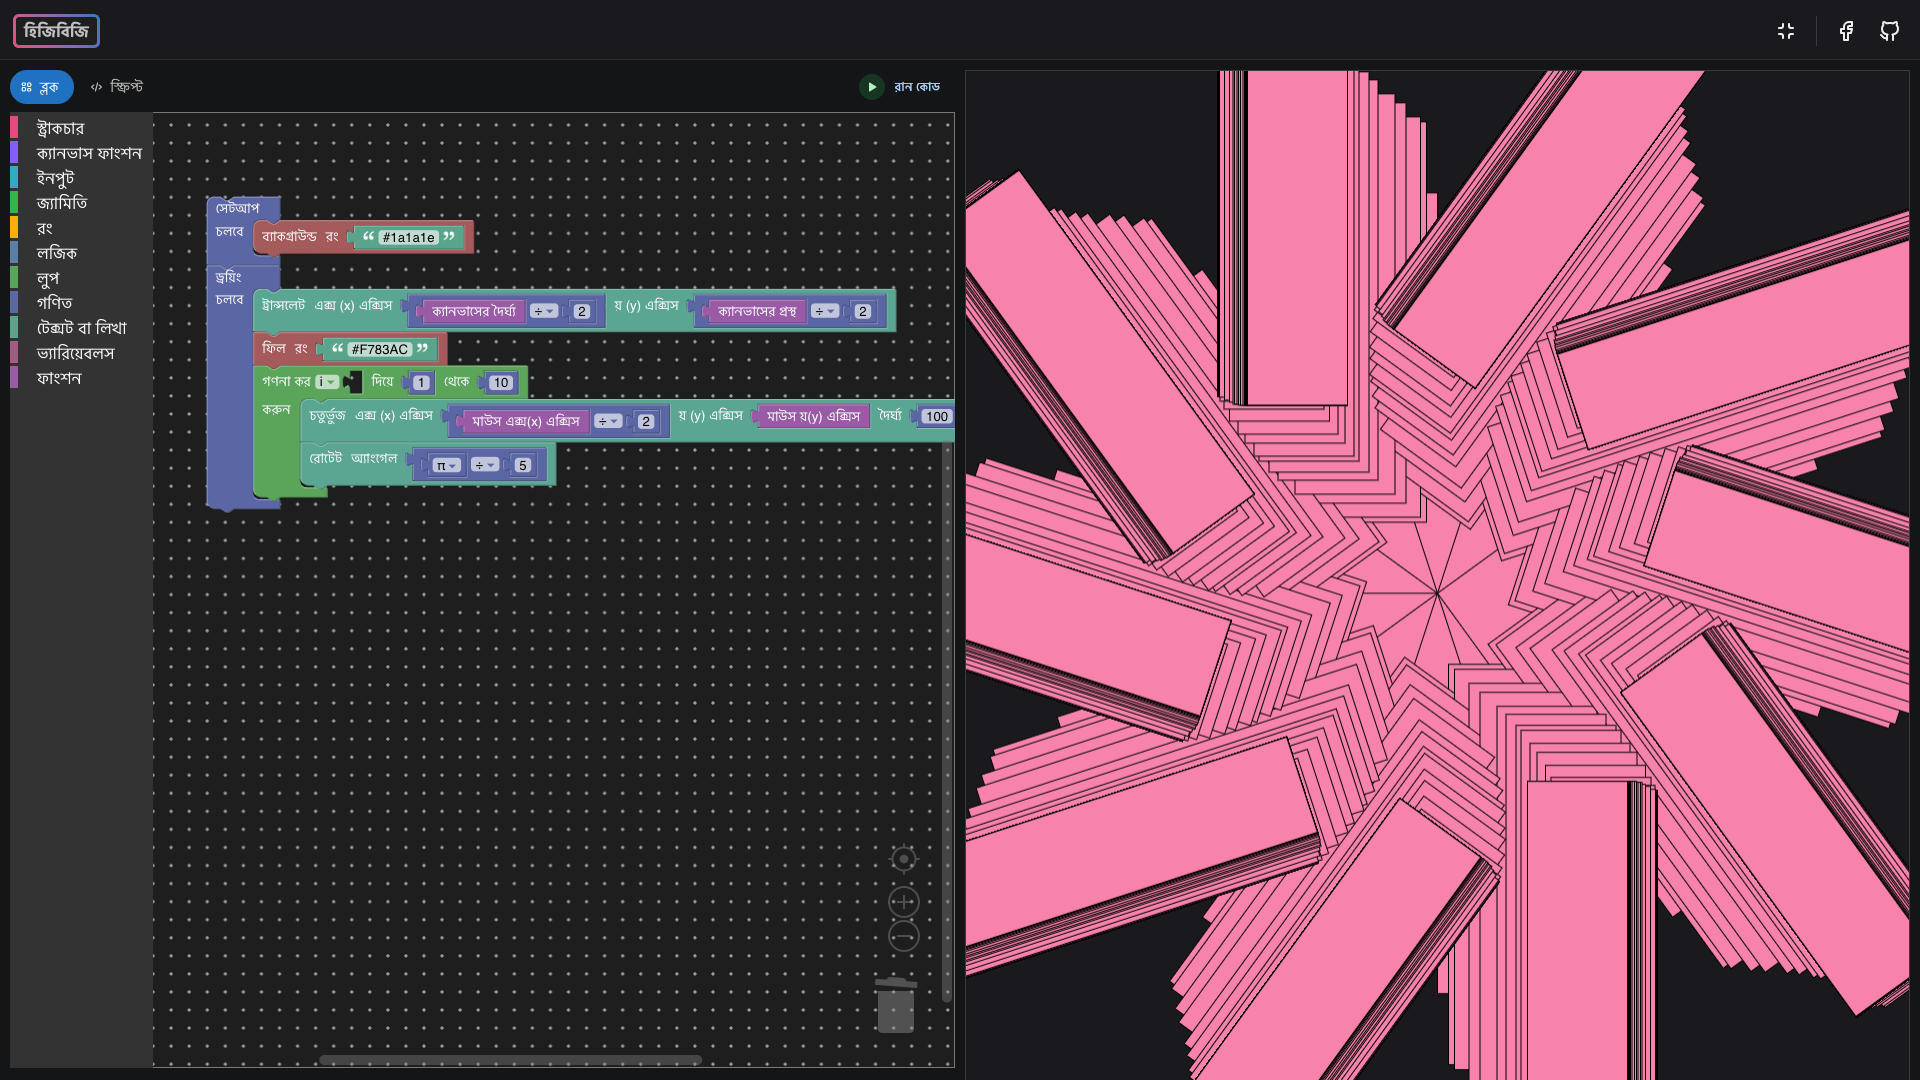This screenshot has width=1920, height=1080.
Task: Click the হিজিবিজি logo
Action: tap(56, 31)
